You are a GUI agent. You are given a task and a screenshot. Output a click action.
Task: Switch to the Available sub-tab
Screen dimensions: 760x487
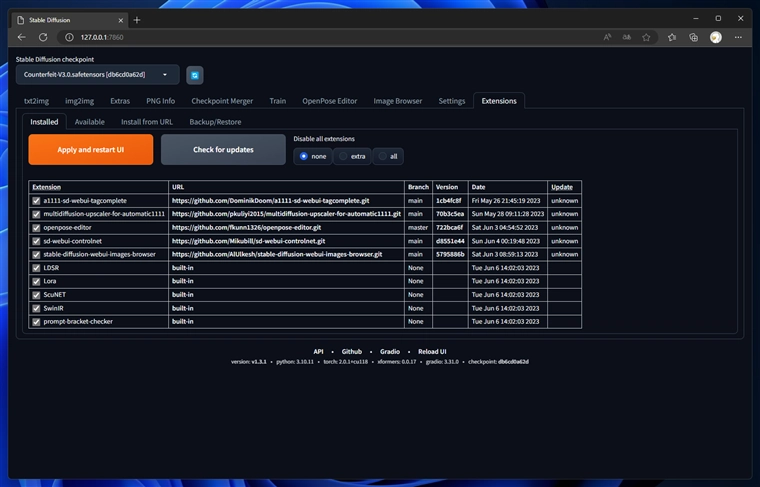pos(90,122)
